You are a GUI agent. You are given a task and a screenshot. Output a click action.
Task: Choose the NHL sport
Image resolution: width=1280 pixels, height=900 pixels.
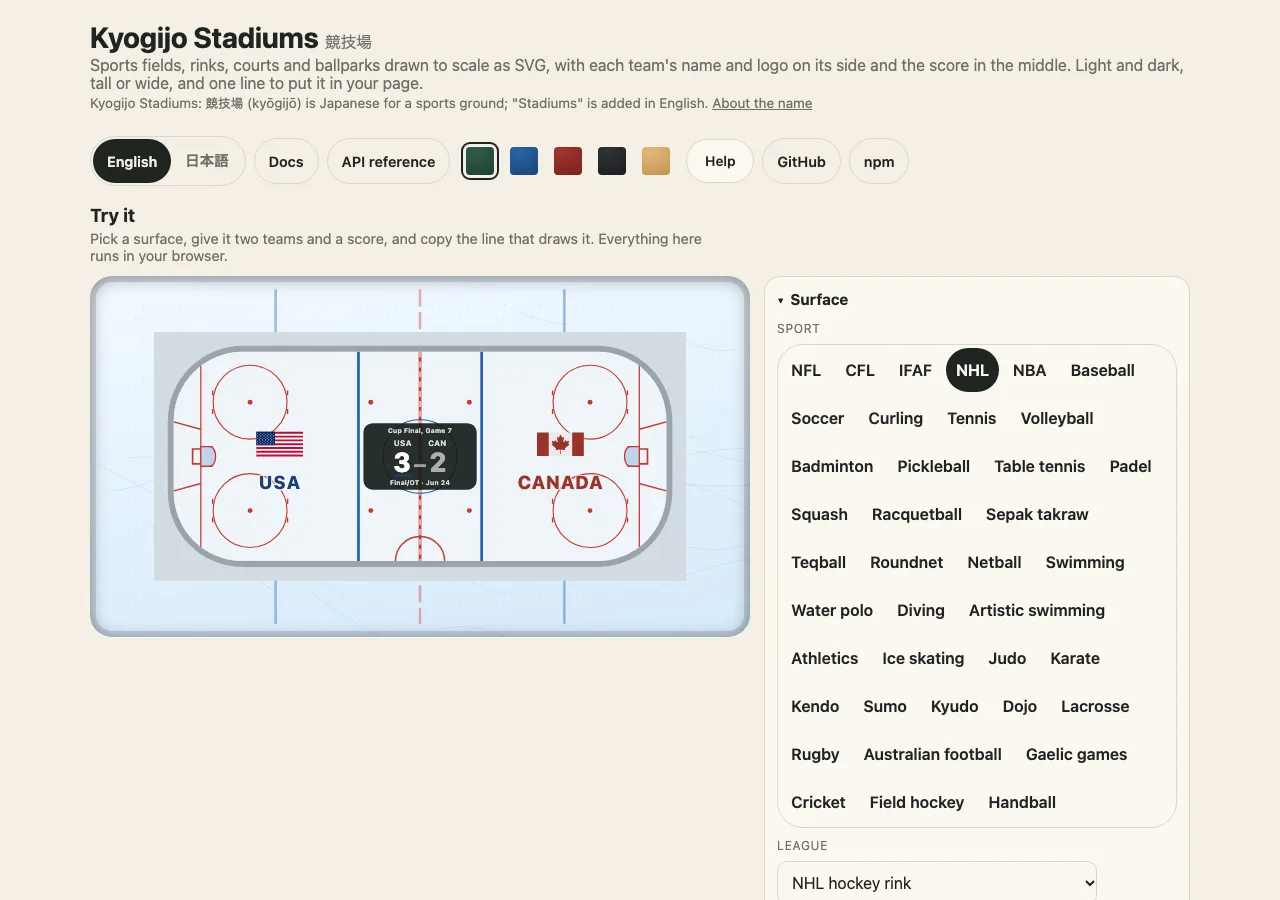coord(972,370)
